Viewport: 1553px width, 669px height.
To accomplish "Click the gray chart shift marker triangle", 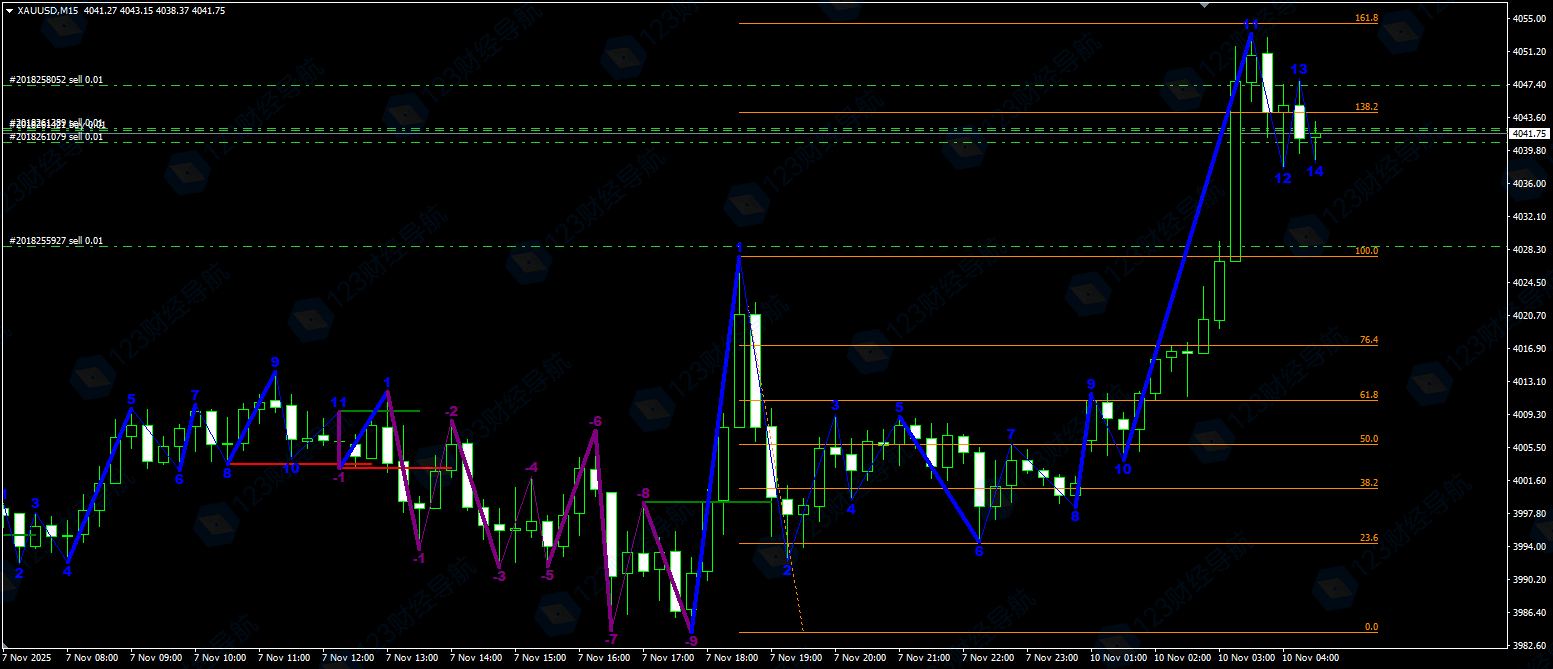I will coord(1204,5).
